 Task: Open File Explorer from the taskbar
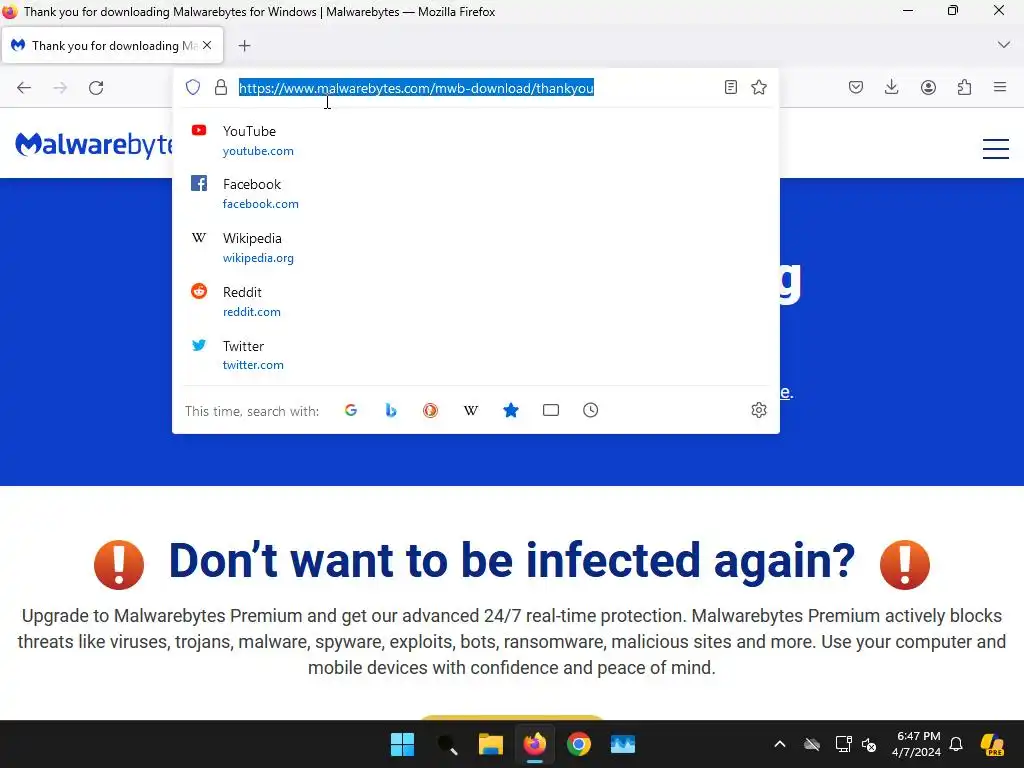click(x=490, y=744)
